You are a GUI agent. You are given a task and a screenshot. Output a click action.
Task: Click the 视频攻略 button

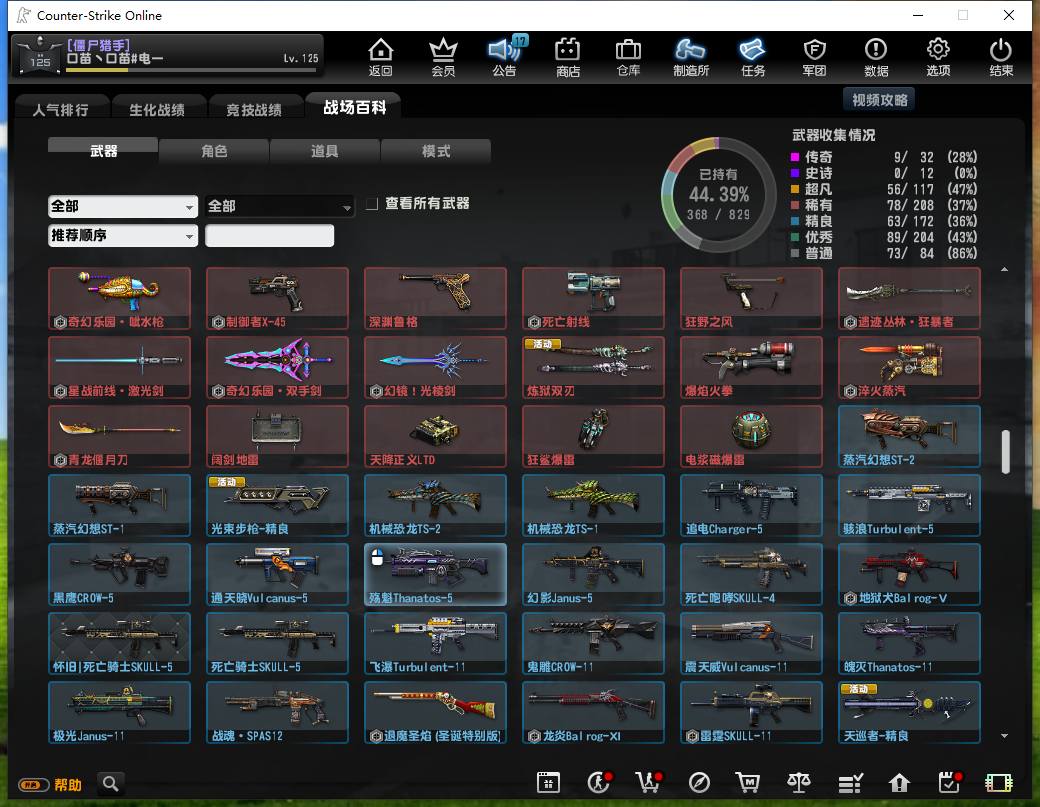(x=879, y=100)
